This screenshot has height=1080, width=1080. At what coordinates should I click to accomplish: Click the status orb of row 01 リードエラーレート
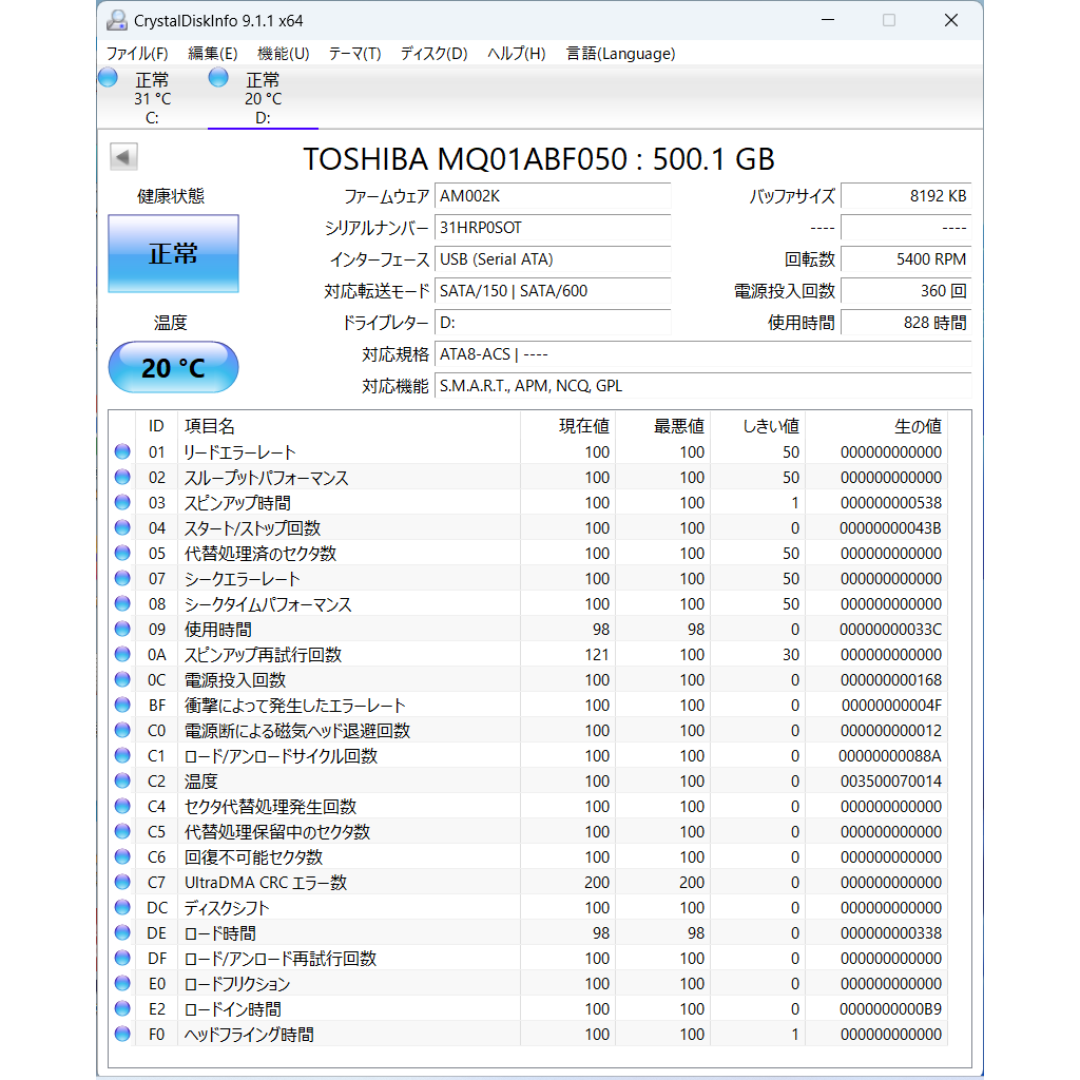click(x=123, y=452)
